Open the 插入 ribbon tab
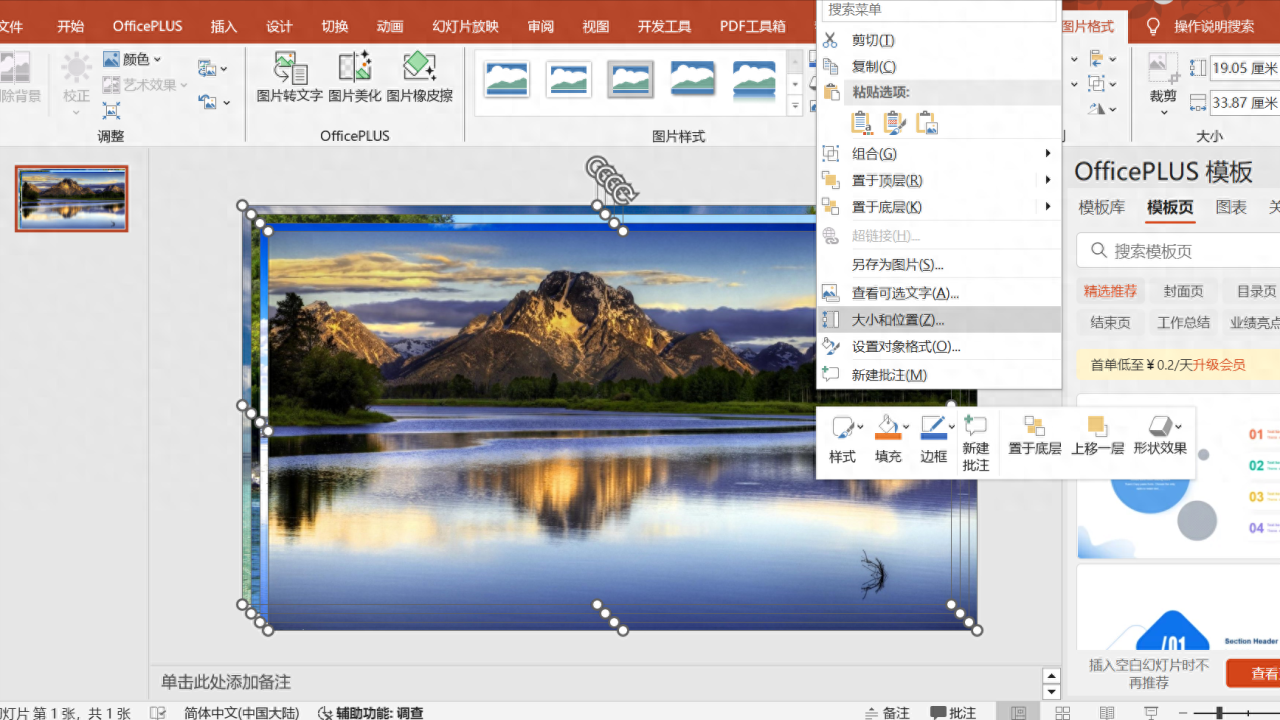The width and height of the screenshot is (1280, 720). click(224, 26)
